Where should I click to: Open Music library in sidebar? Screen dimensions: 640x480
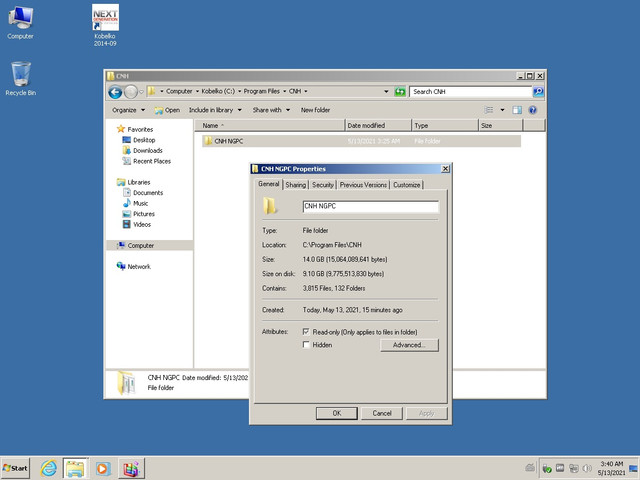coord(140,203)
